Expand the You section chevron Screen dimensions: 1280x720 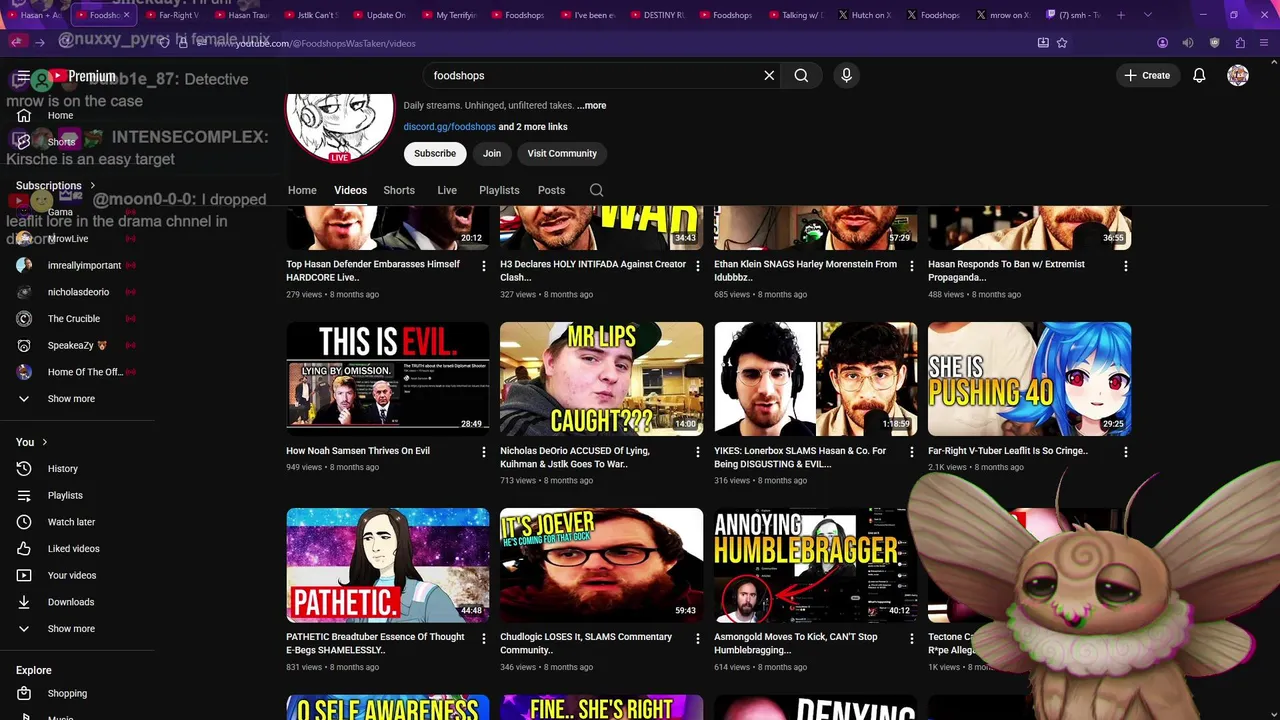pyautogui.click(x=44, y=442)
